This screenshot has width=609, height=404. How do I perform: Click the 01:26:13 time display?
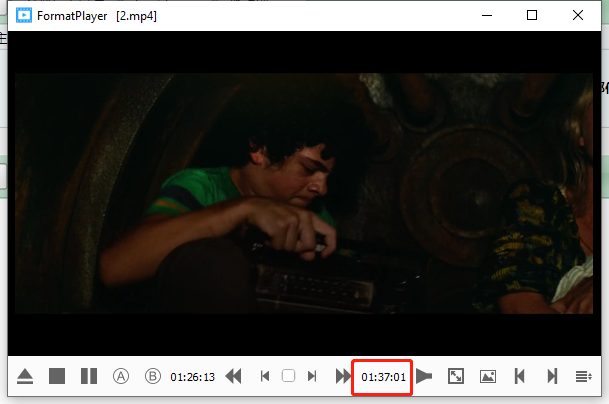point(193,377)
